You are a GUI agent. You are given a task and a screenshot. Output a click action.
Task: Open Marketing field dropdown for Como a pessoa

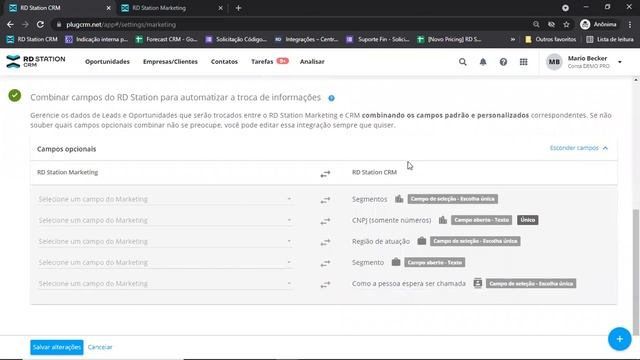coord(164,284)
